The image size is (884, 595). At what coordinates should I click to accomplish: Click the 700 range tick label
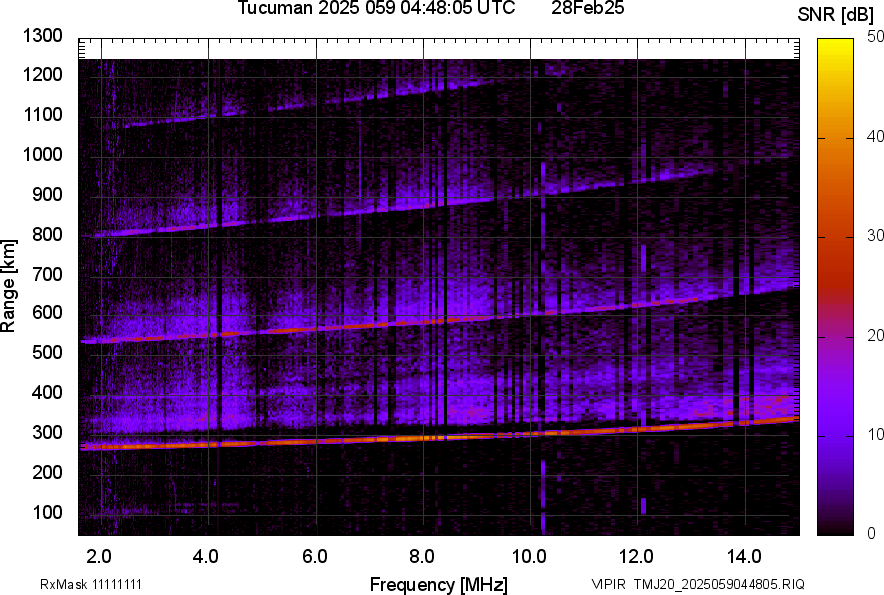[47, 274]
